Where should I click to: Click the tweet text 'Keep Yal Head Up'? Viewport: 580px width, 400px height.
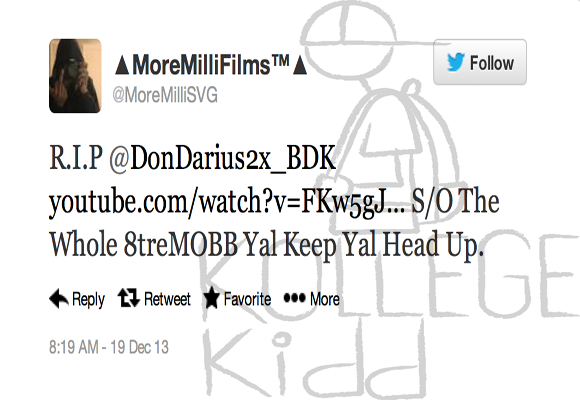381,246
